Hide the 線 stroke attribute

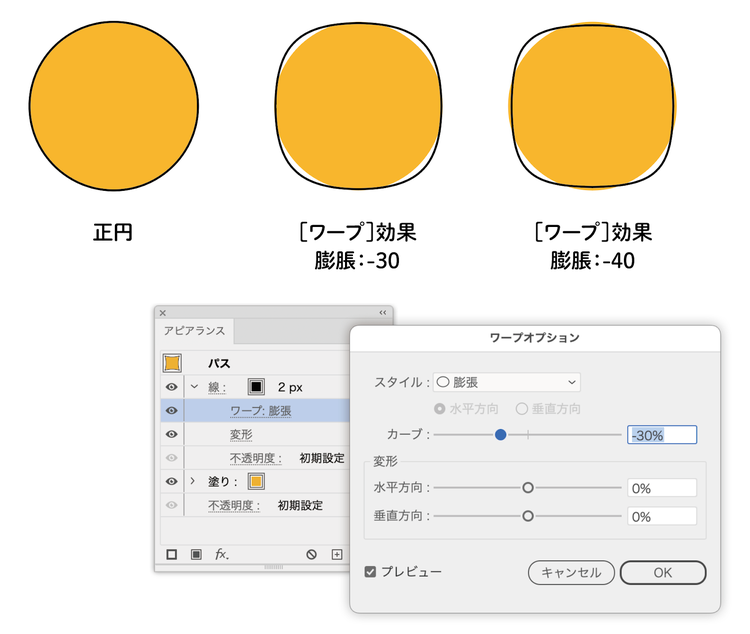click(171, 387)
